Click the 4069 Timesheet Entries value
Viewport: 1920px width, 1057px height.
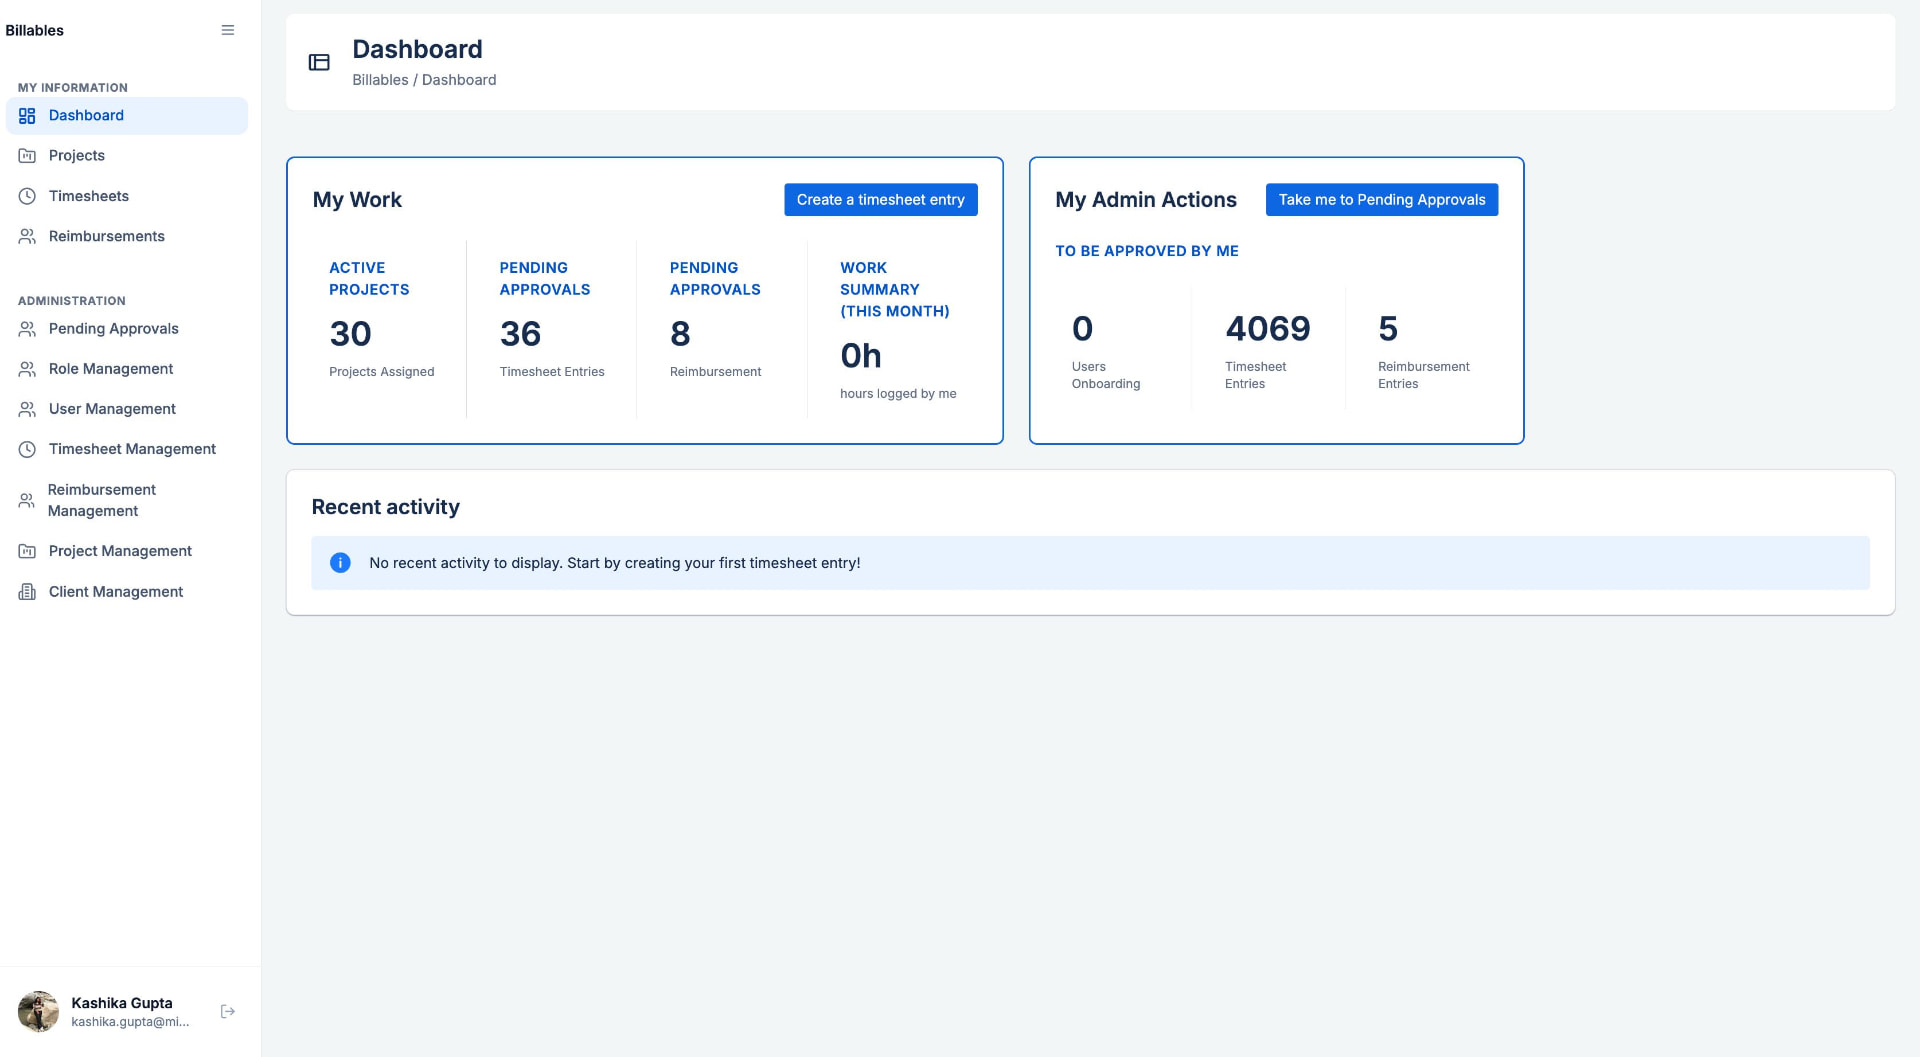1267,329
